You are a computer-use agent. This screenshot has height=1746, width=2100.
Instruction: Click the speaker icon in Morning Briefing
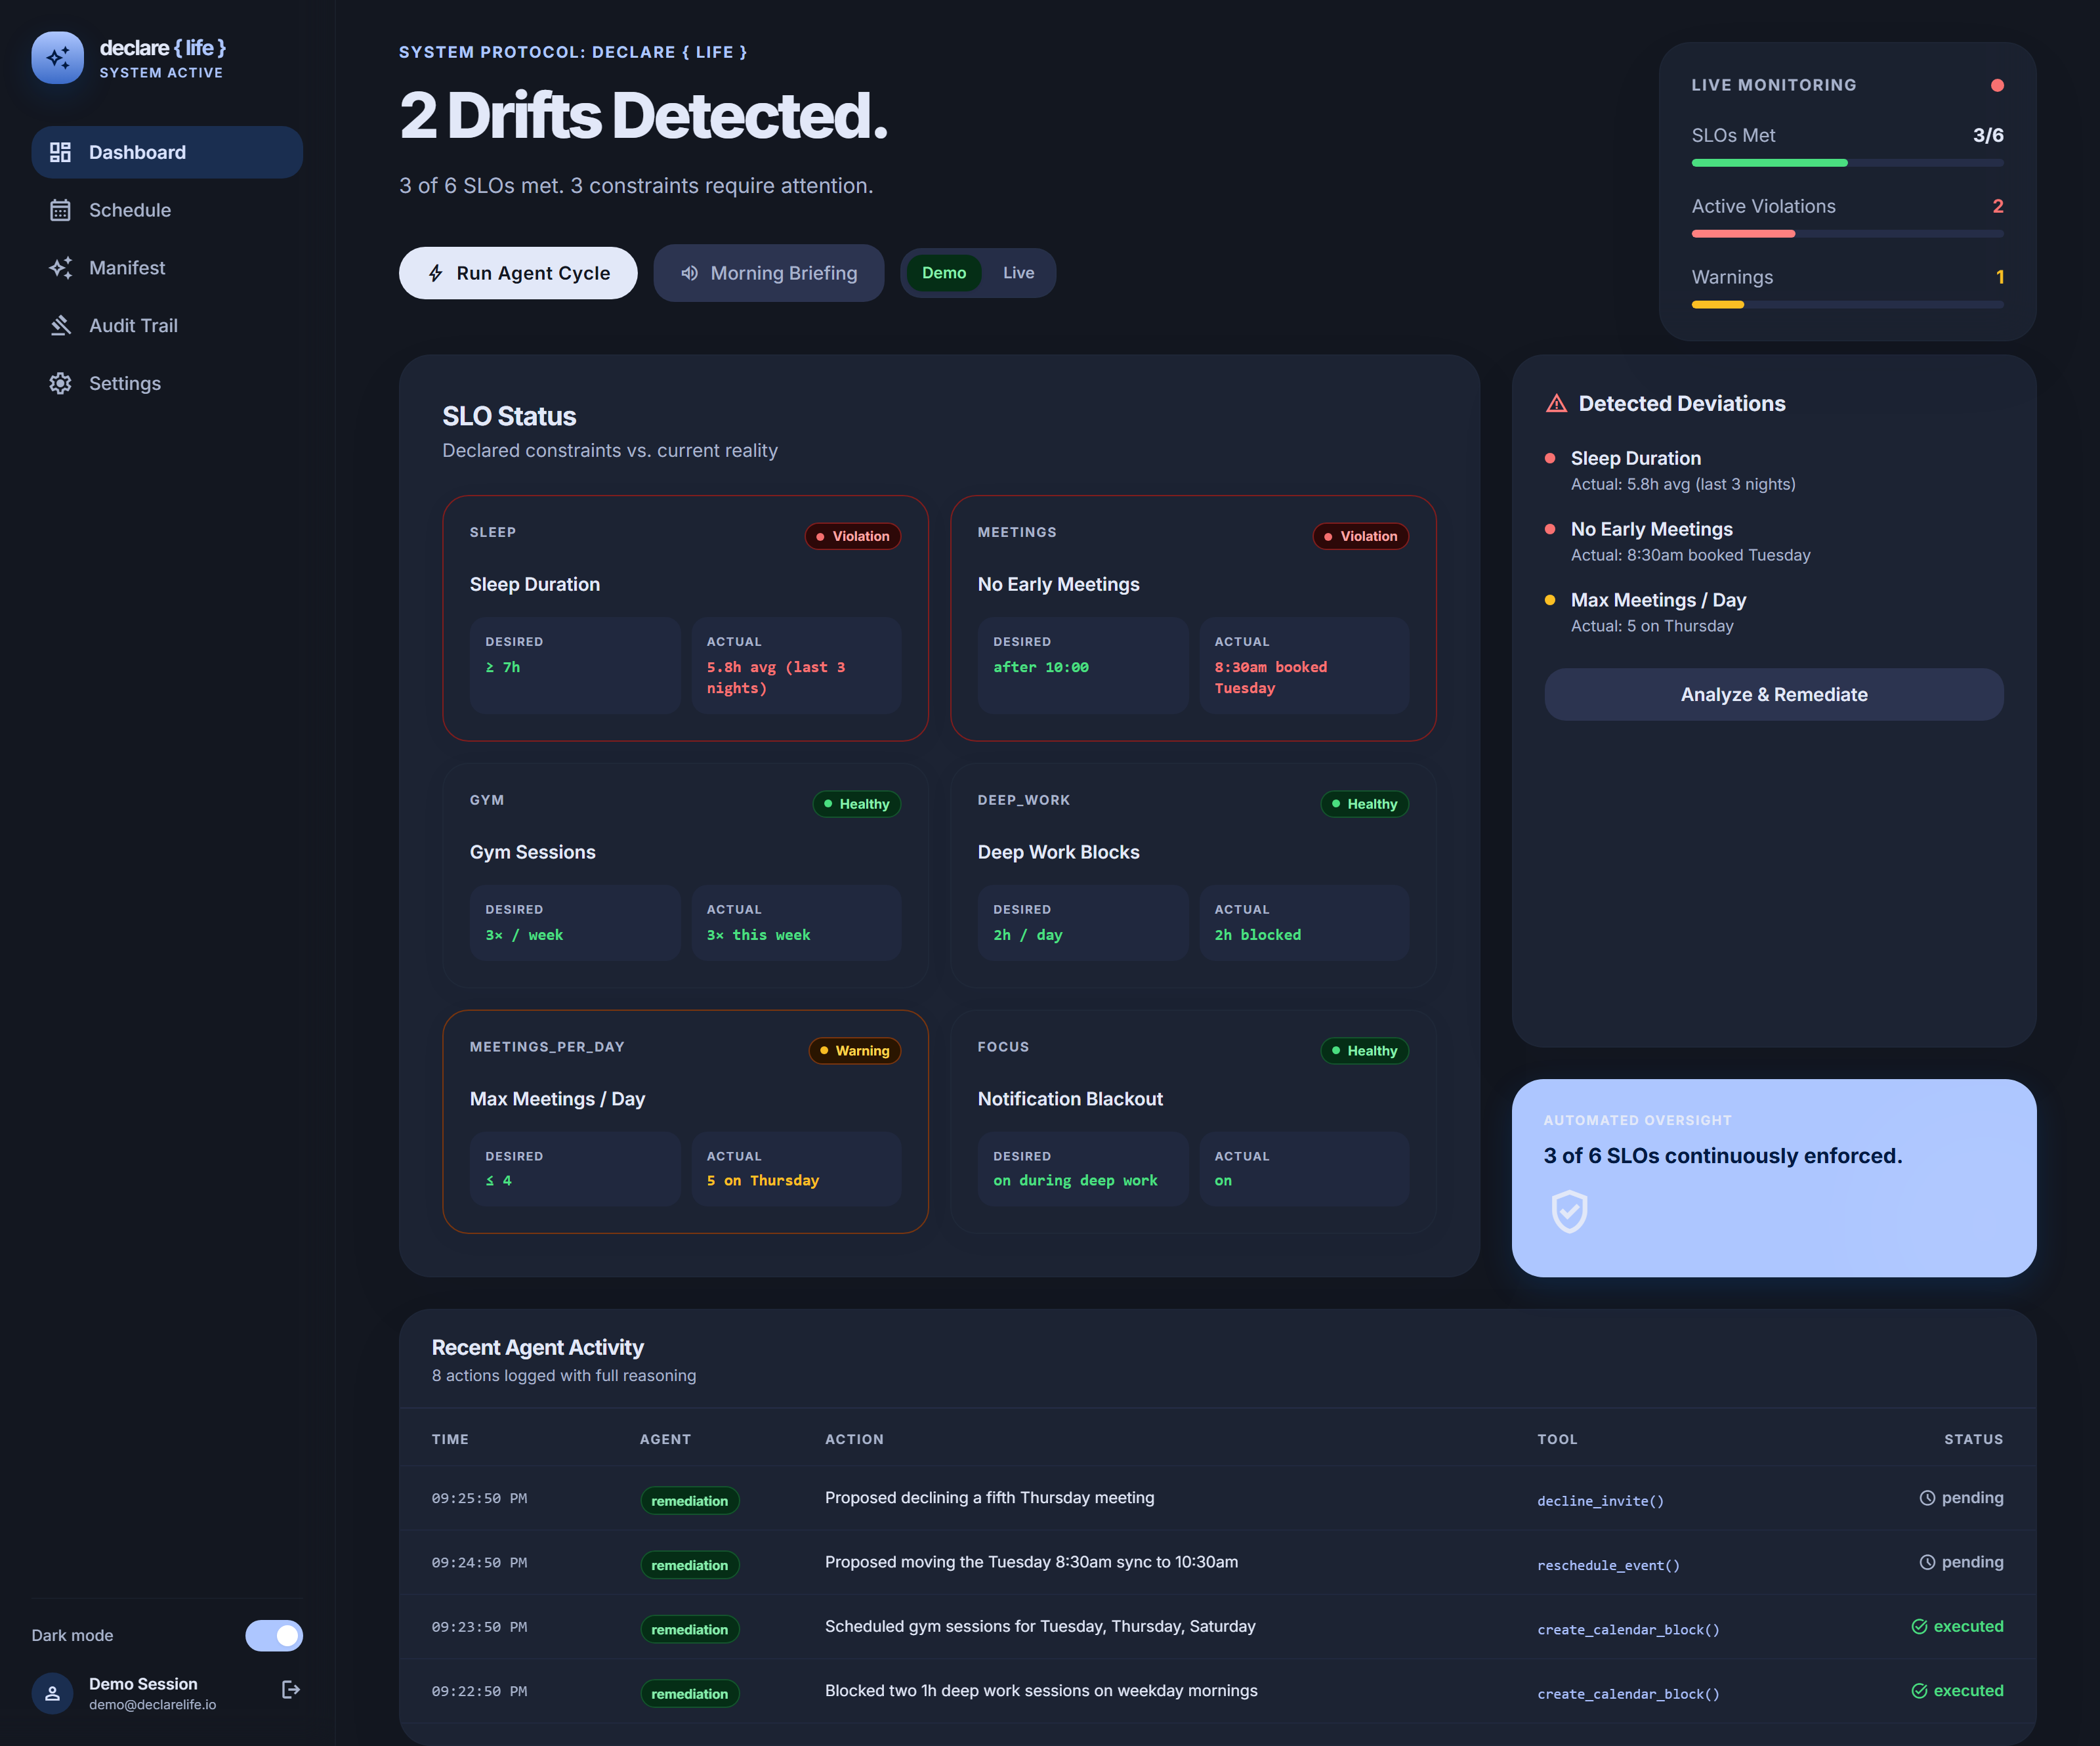pyautogui.click(x=690, y=273)
